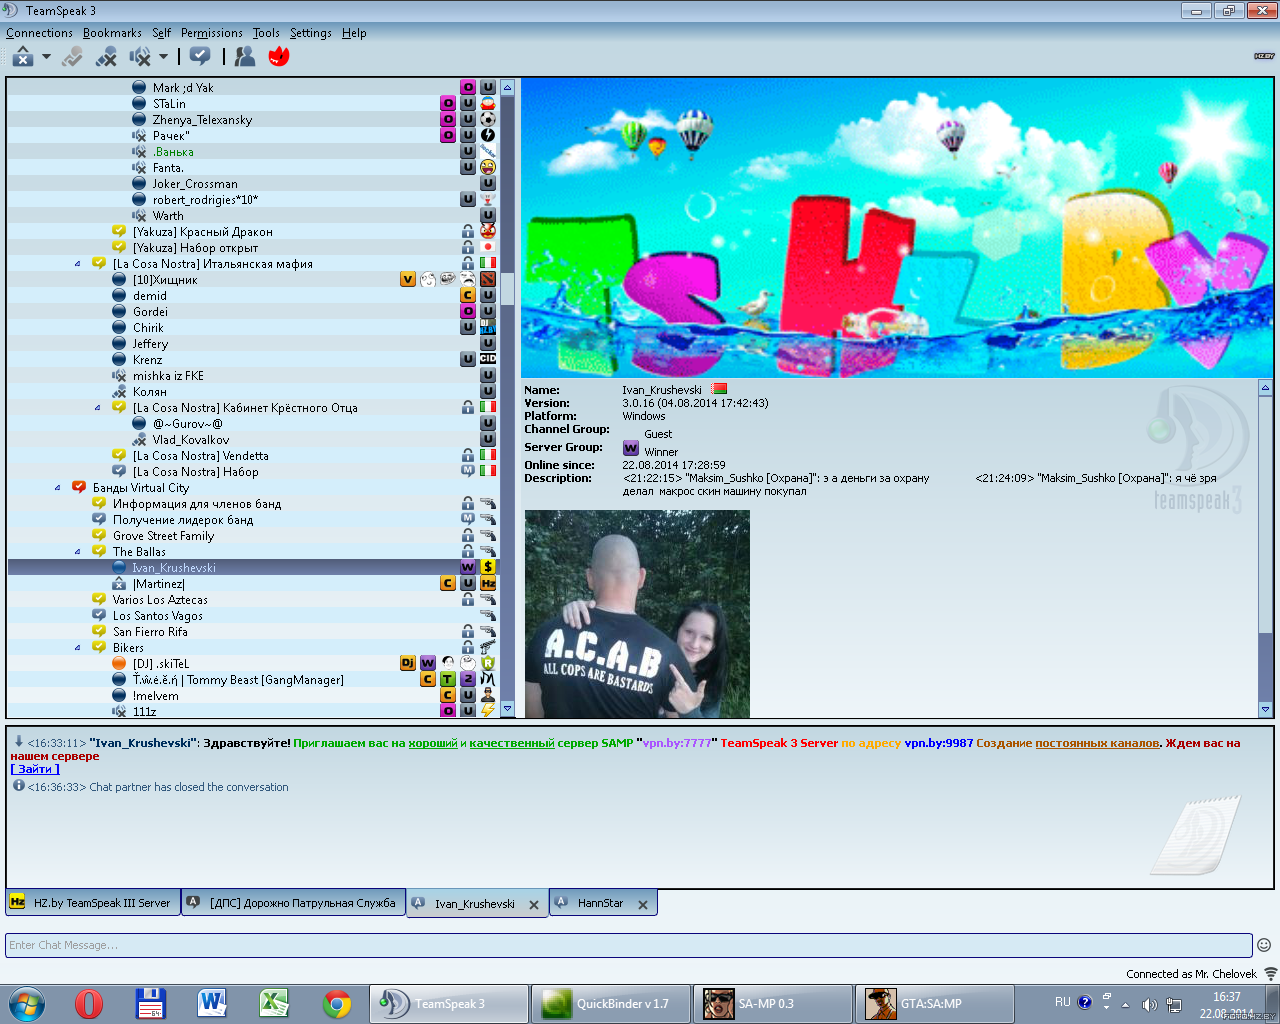Close the HannStar chat tab
The height and width of the screenshot is (1024, 1280).
(643, 905)
